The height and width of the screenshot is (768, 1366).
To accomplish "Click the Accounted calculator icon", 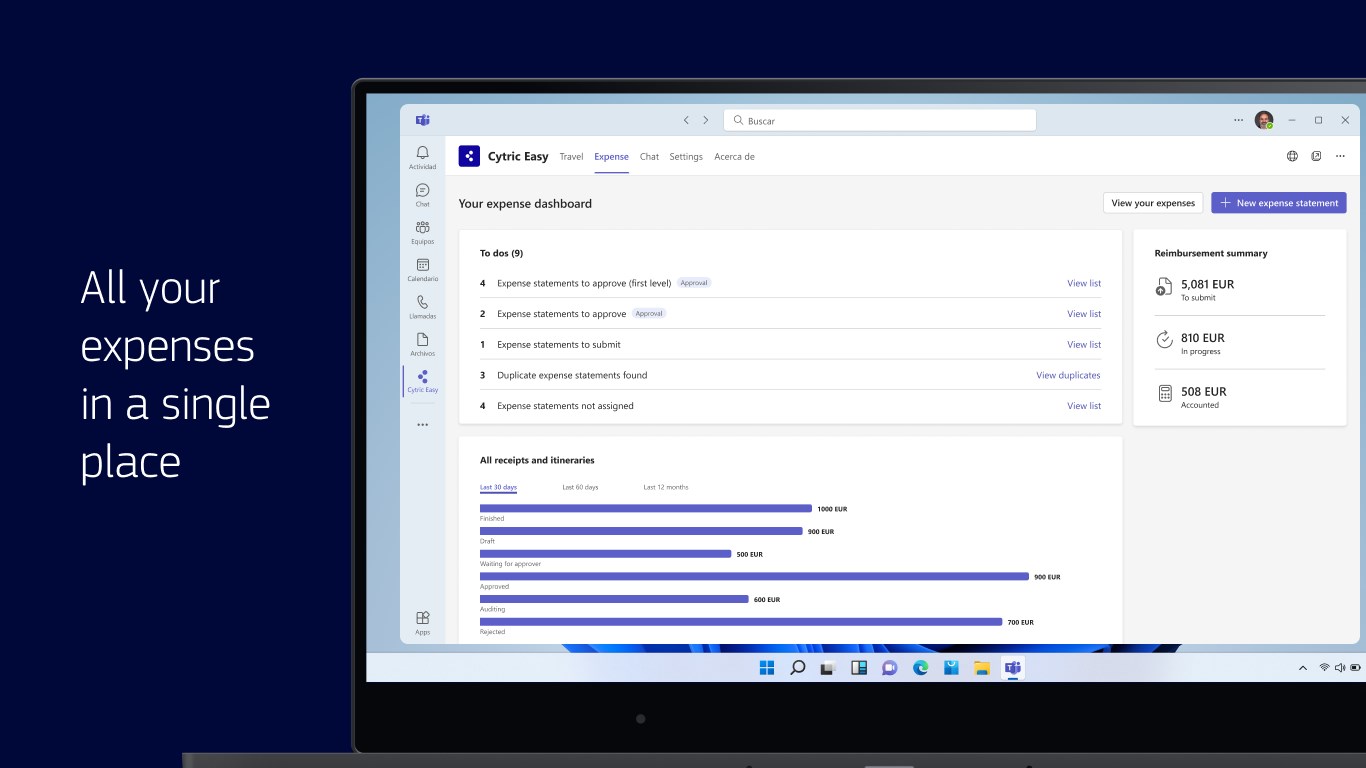I will coord(1164,394).
